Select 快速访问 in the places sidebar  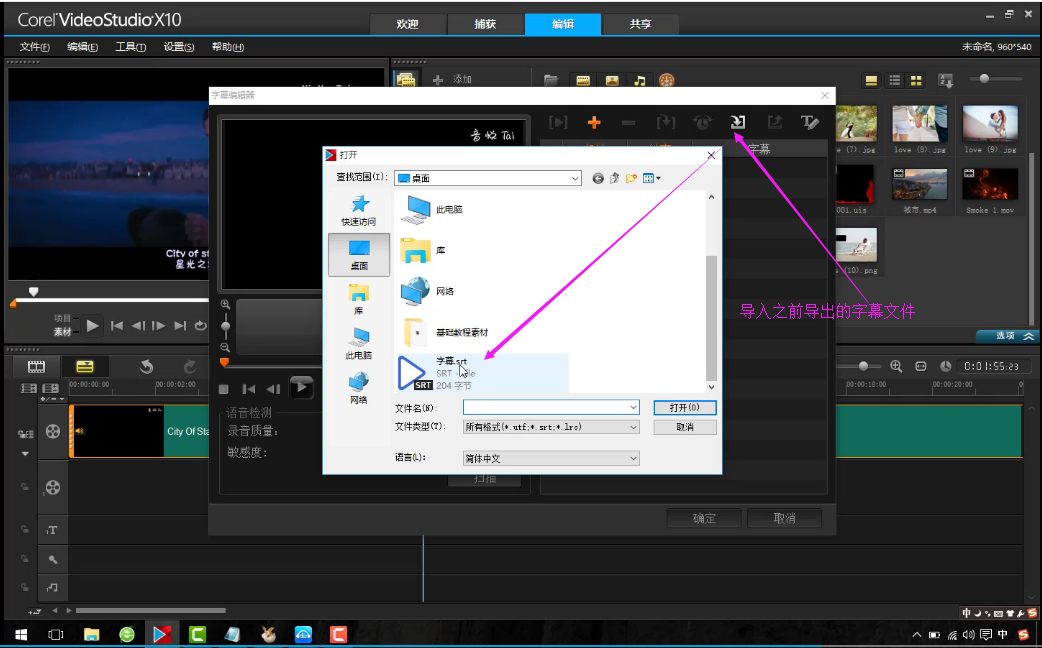(359, 211)
